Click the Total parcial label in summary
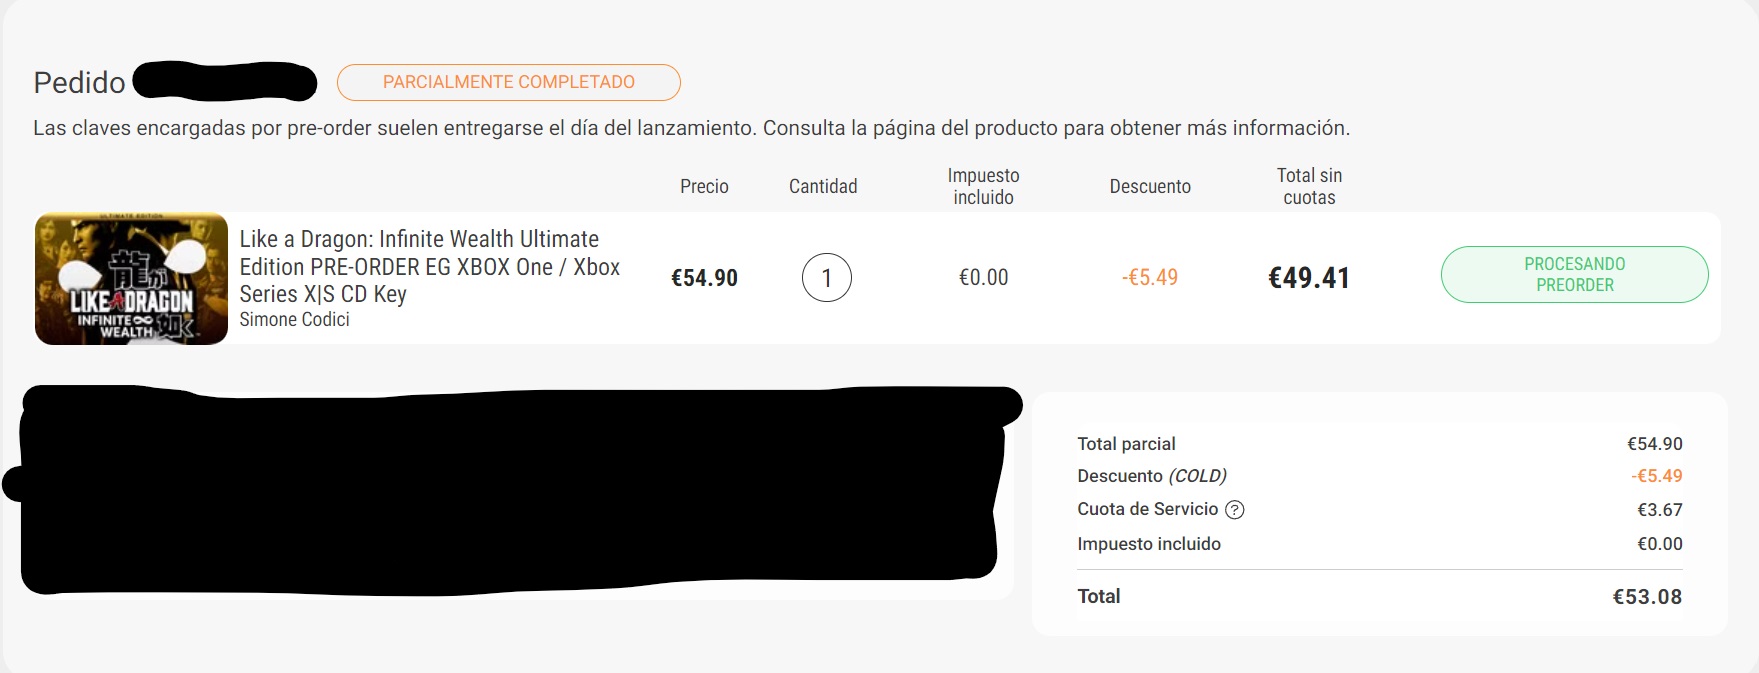Image resolution: width=1759 pixels, height=673 pixels. [x=1126, y=444]
